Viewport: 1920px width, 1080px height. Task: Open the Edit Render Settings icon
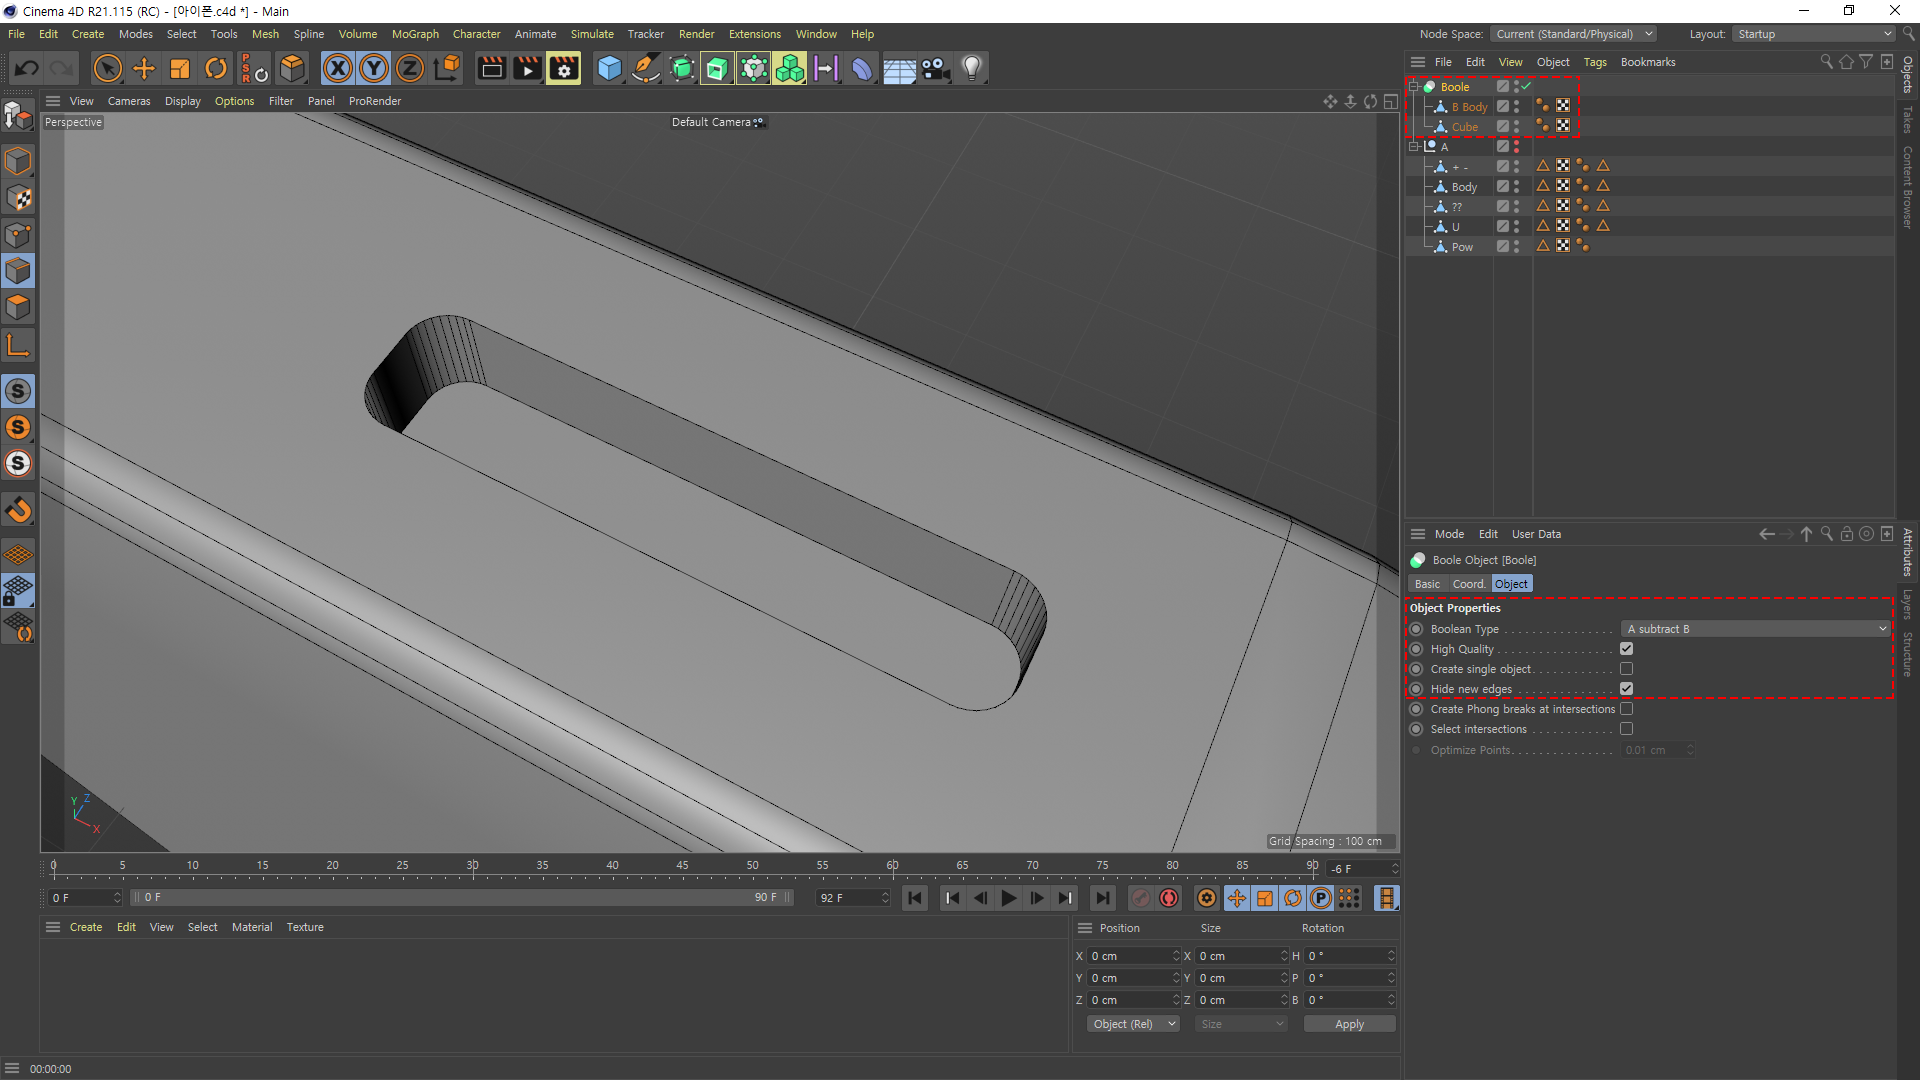point(564,69)
